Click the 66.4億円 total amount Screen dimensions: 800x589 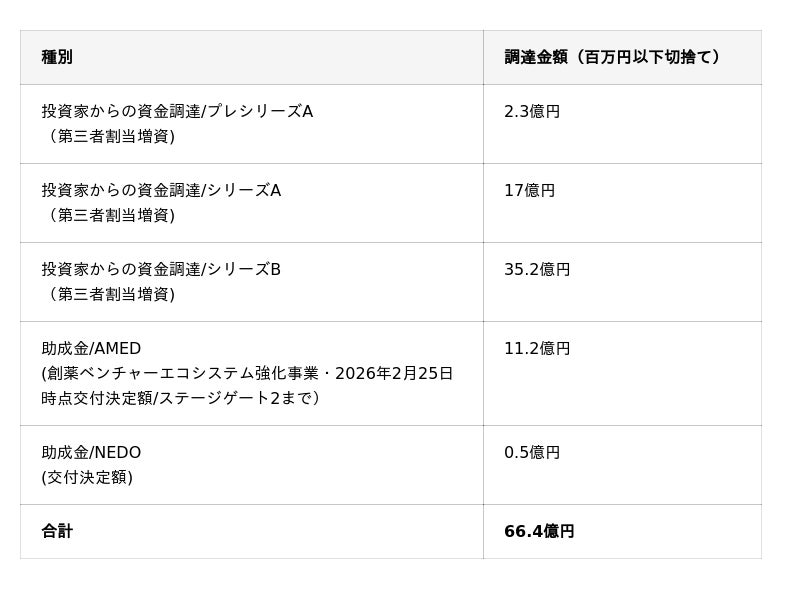coord(539,531)
